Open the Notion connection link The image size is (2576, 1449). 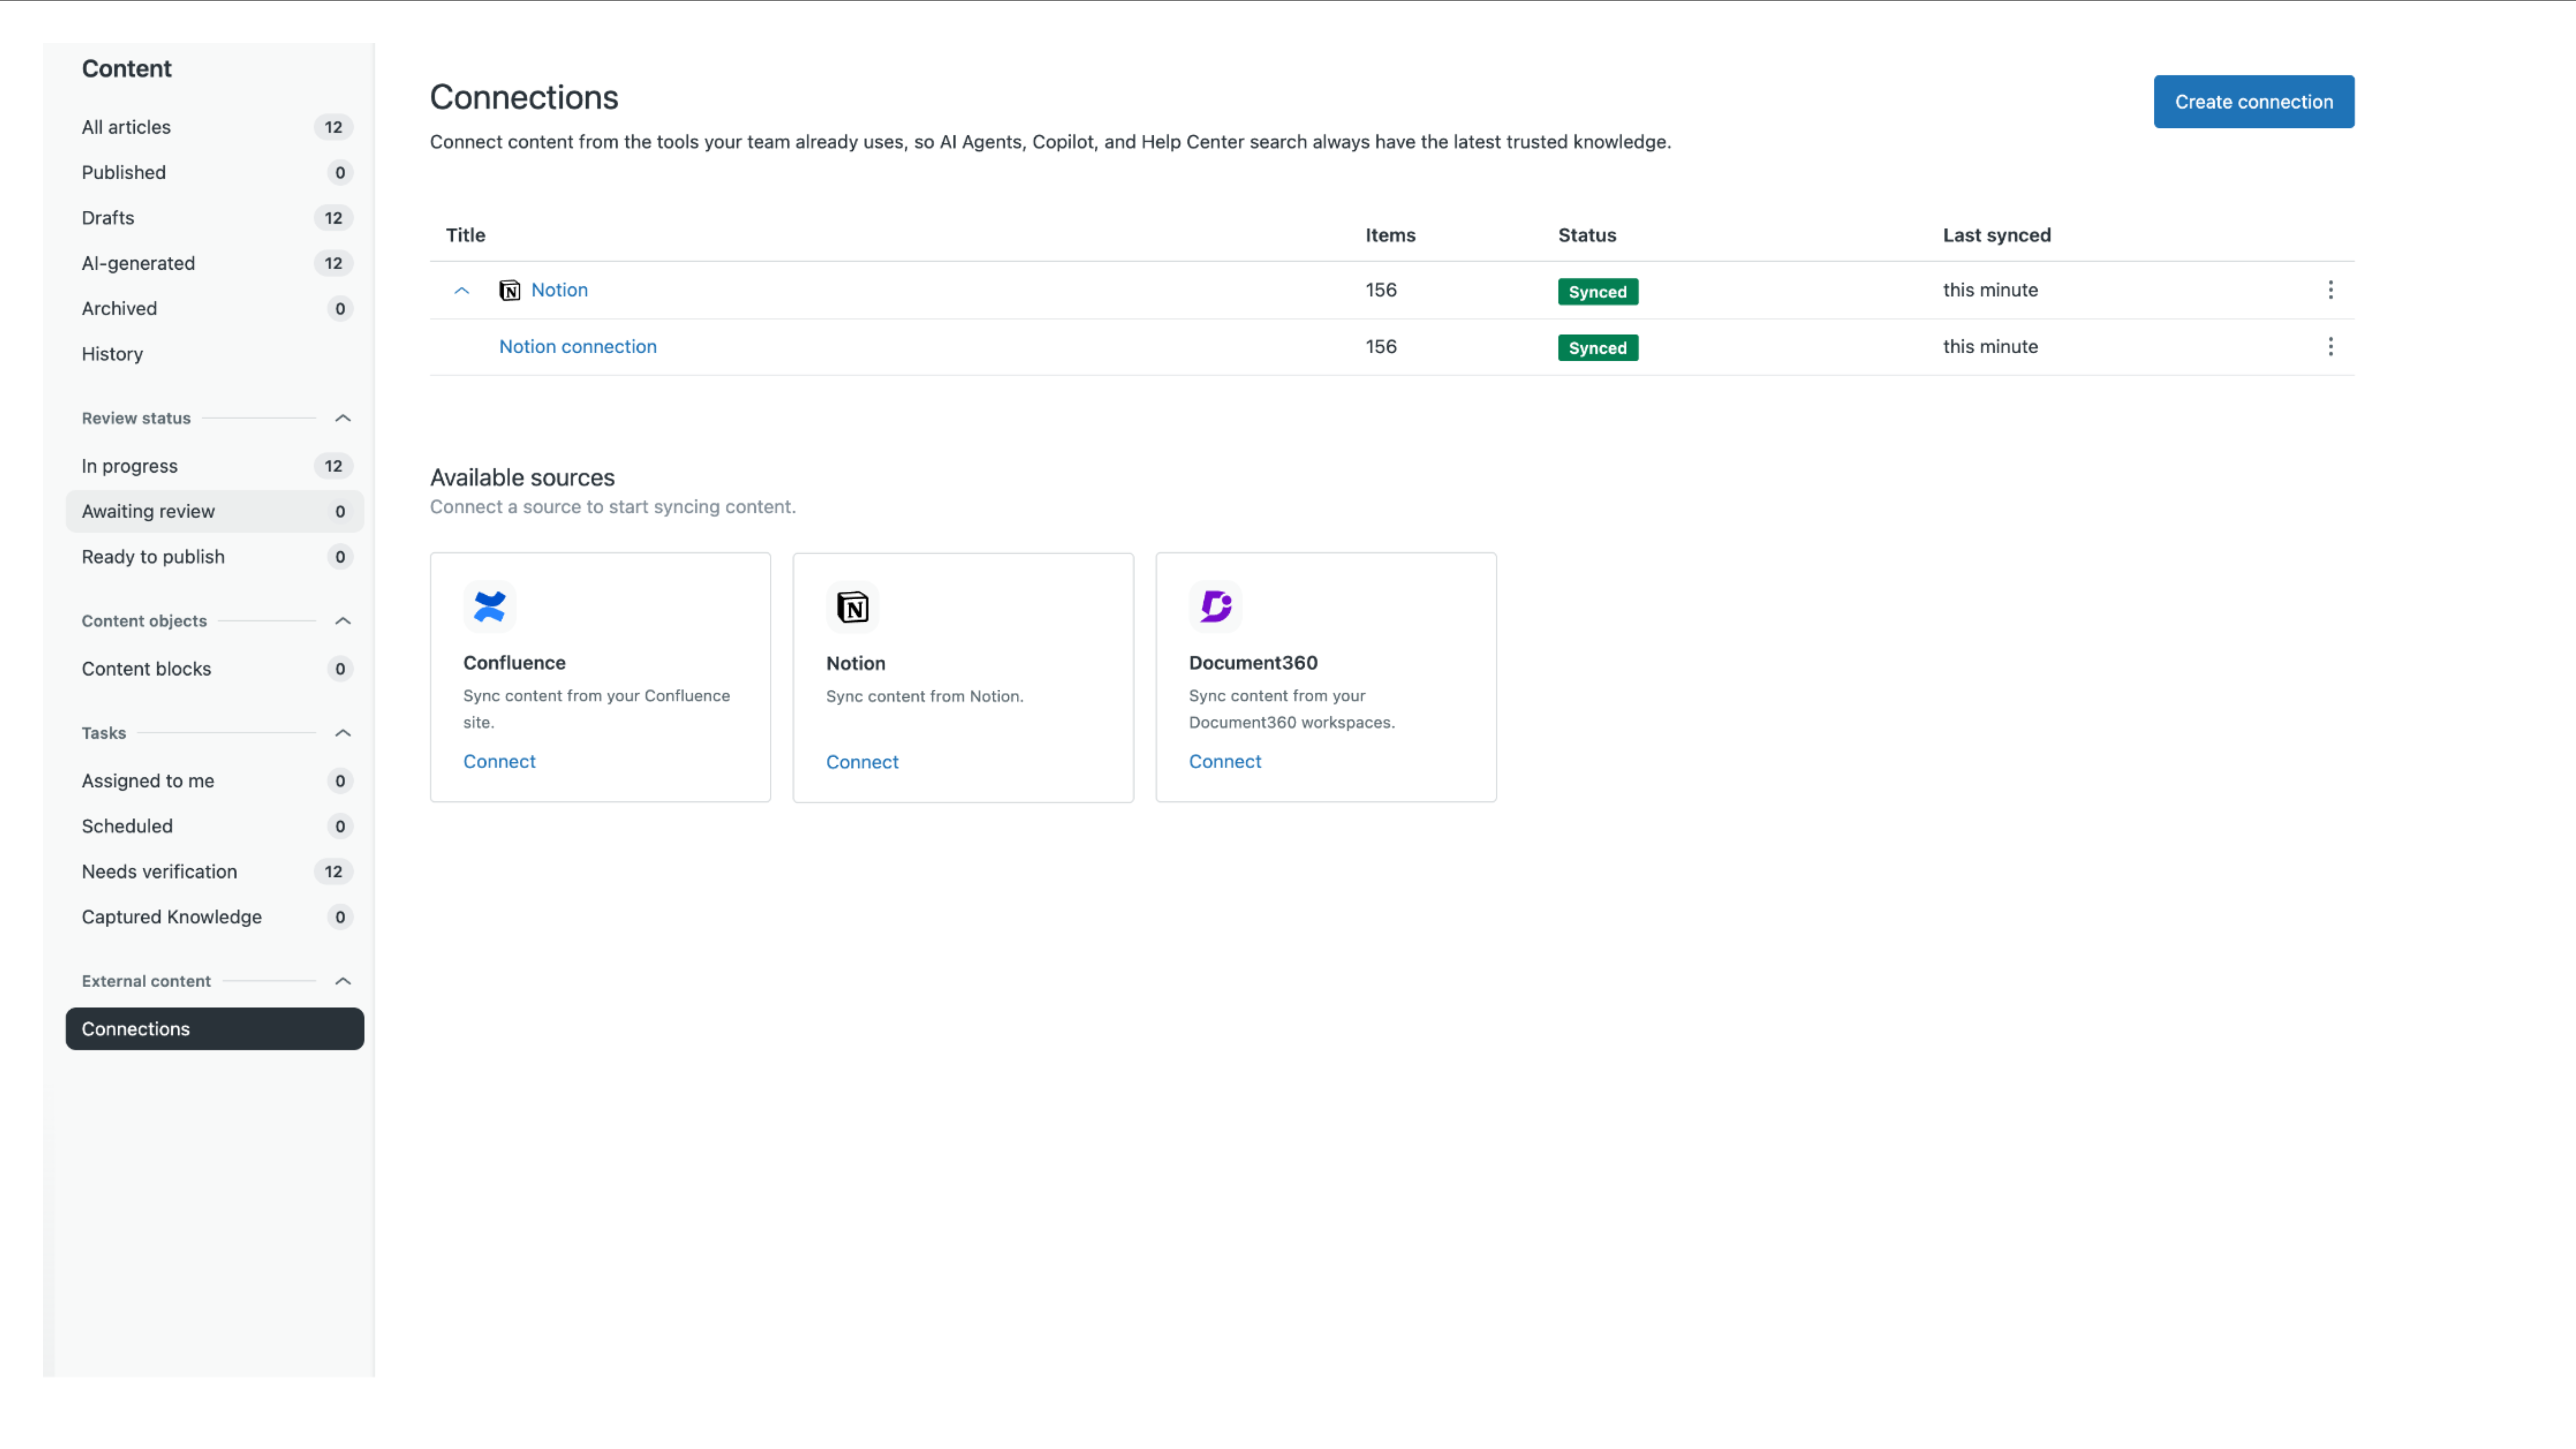point(577,346)
